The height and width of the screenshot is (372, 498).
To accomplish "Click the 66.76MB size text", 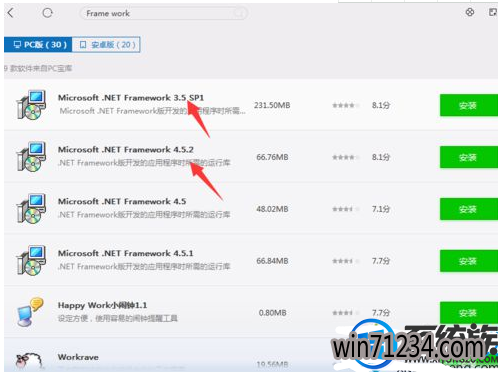I will pos(272,157).
